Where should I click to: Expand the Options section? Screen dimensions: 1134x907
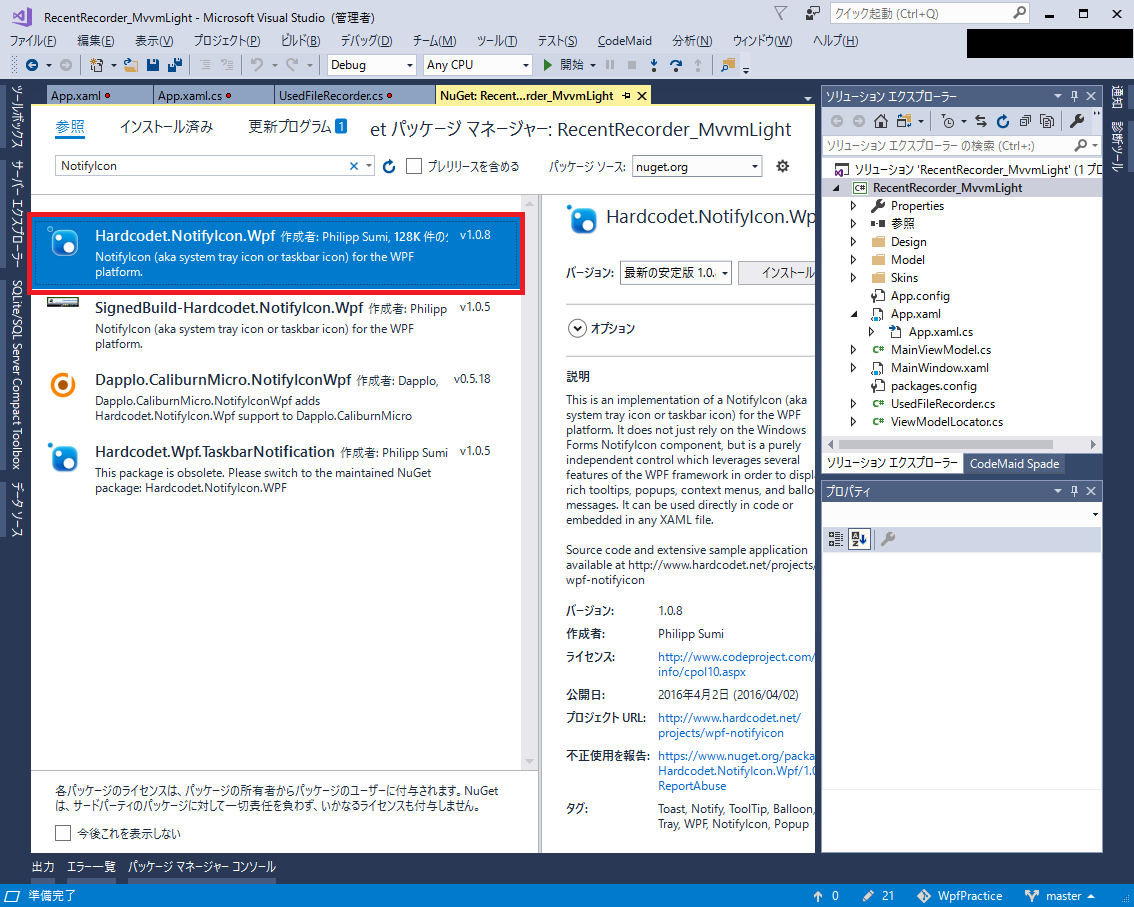click(577, 328)
